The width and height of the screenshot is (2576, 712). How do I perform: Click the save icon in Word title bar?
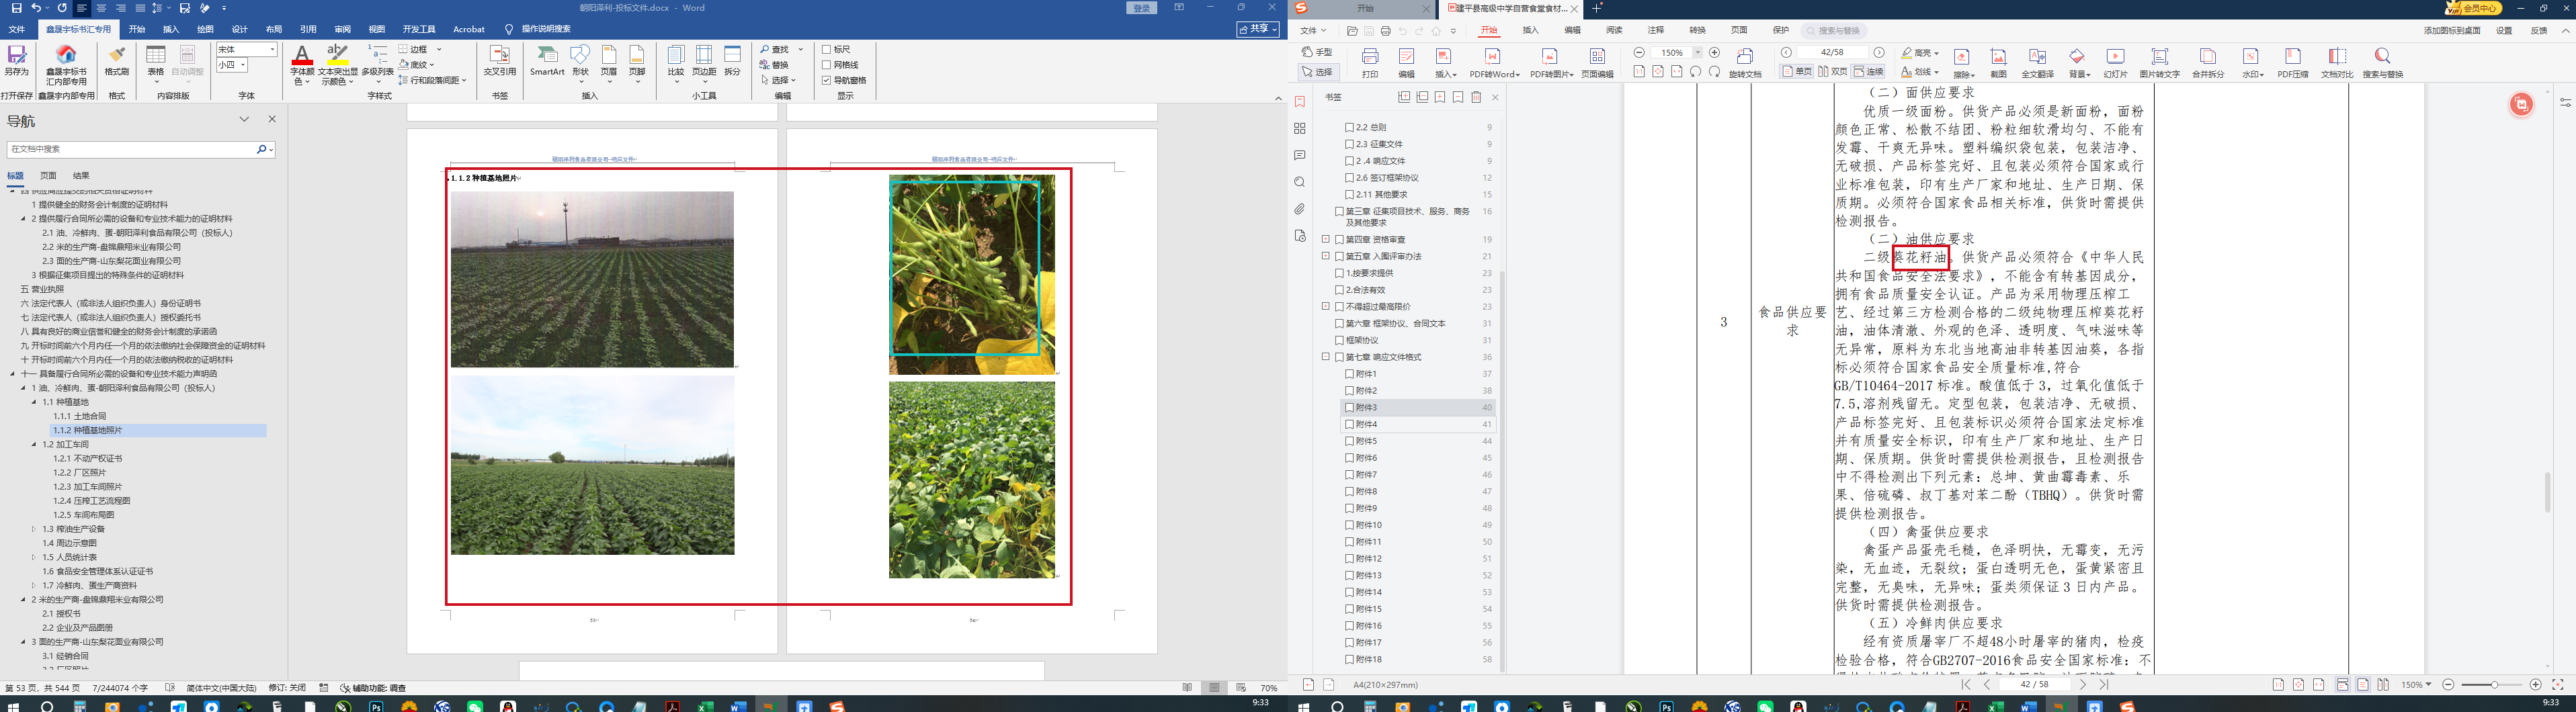click(x=16, y=8)
